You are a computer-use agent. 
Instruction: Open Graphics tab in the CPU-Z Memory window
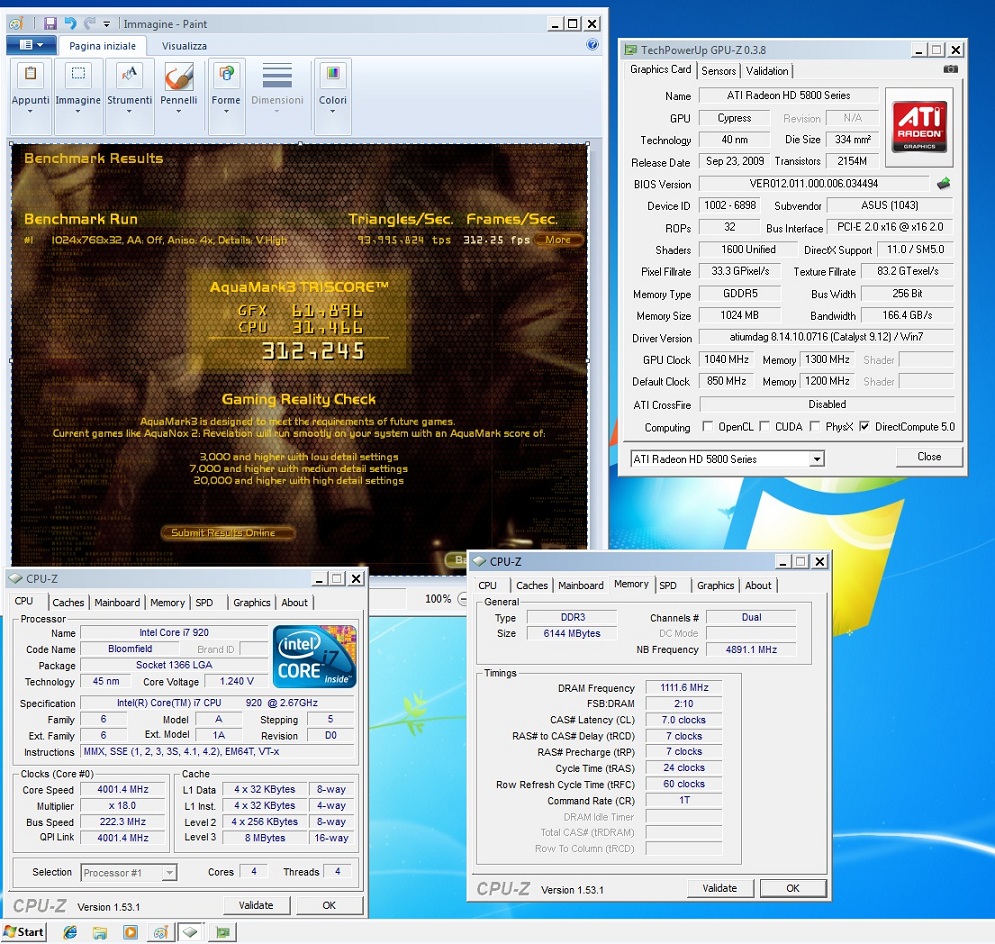point(715,586)
